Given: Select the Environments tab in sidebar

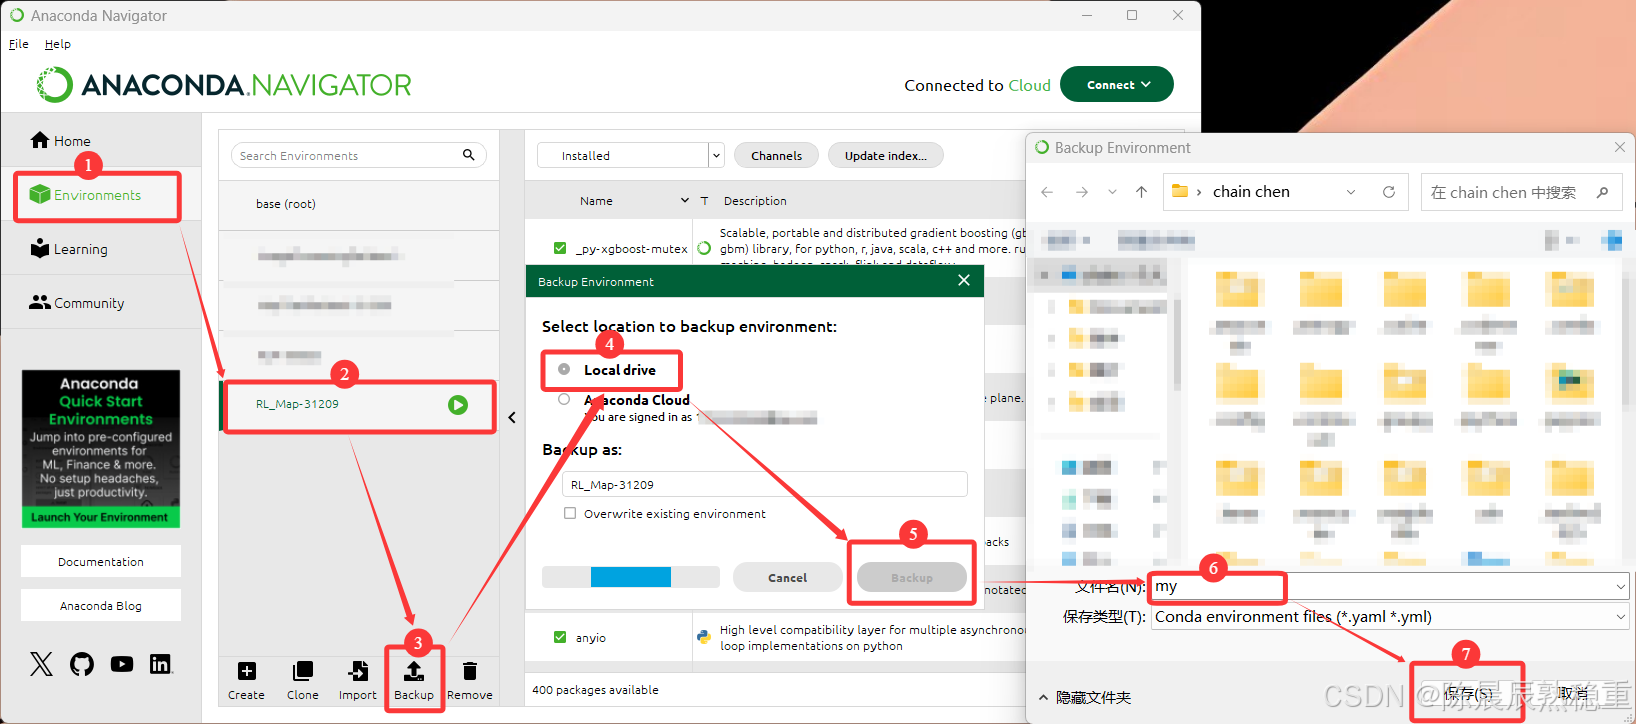Looking at the screenshot, I should click(86, 195).
